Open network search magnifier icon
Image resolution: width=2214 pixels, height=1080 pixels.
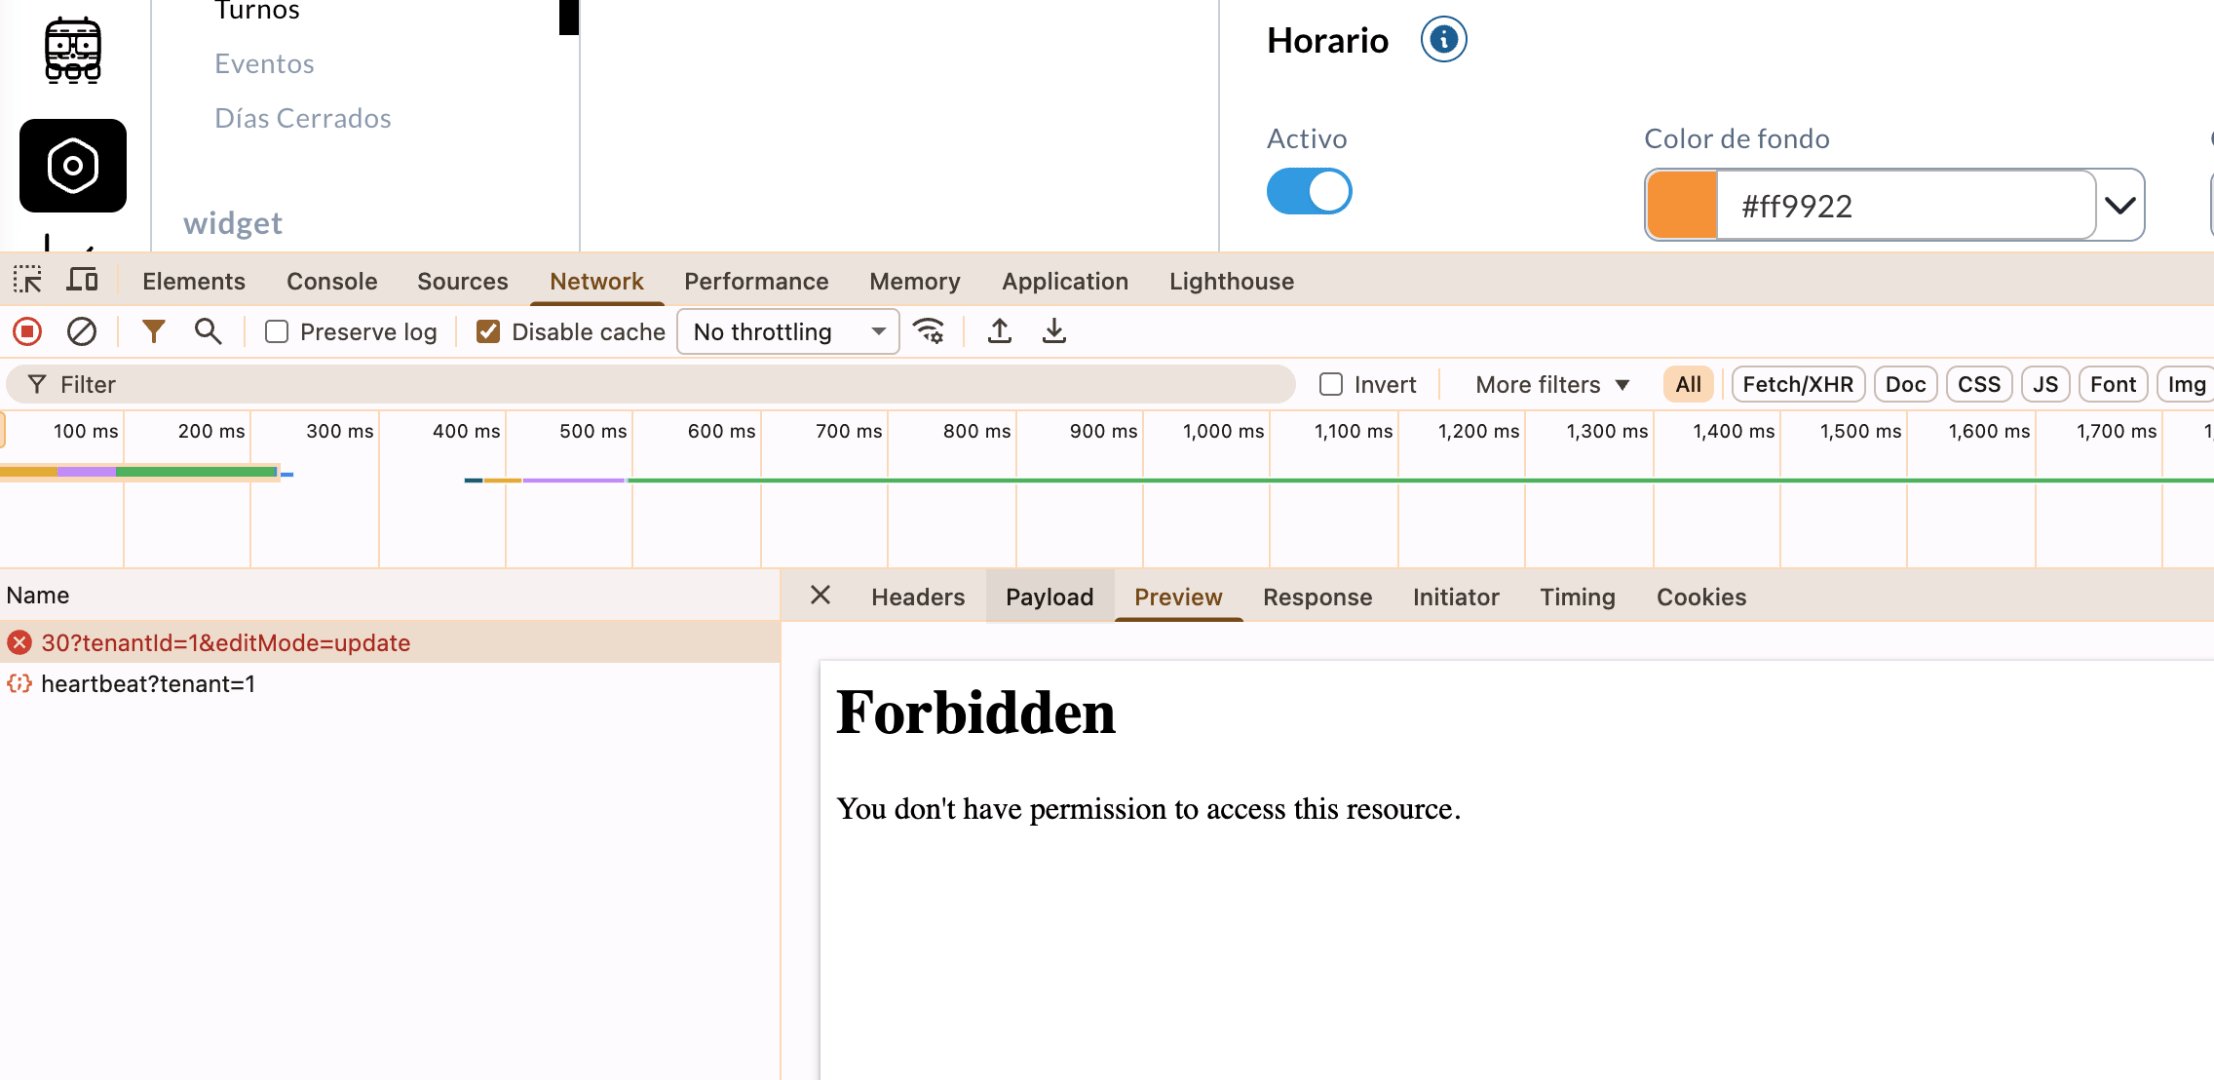point(207,331)
